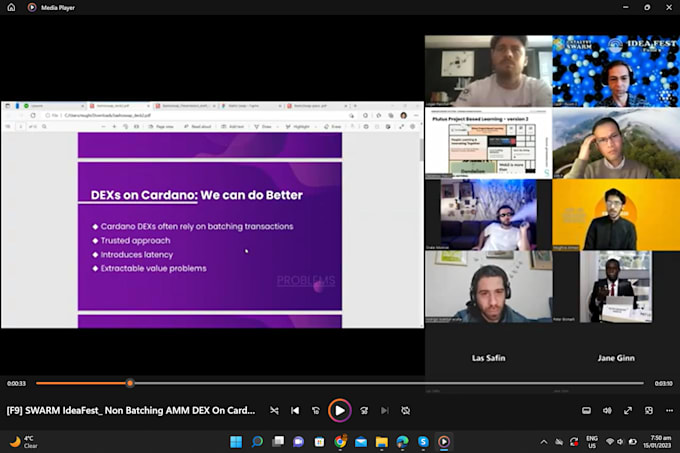The height and width of the screenshot is (453, 680).
Task: Open taskbar Search
Action: [x=257, y=442]
